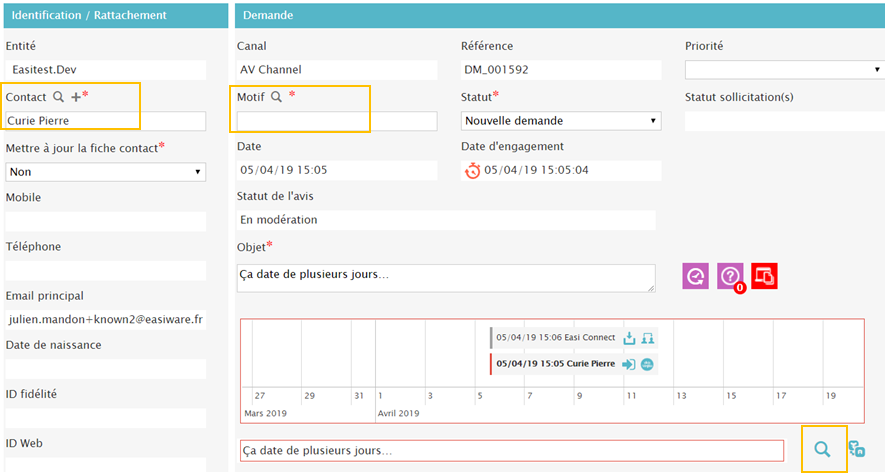Click the Objet text area
This screenshot has width=885, height=473.
(x=445, y=277)
